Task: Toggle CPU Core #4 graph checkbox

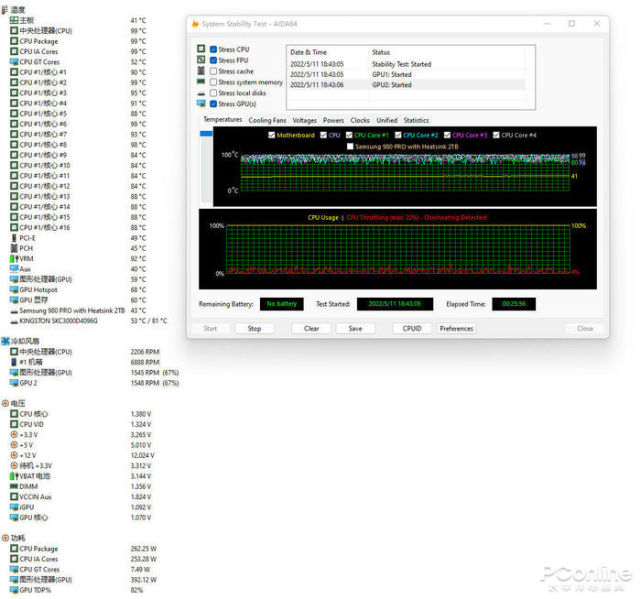Action: [x=496, y=135]
